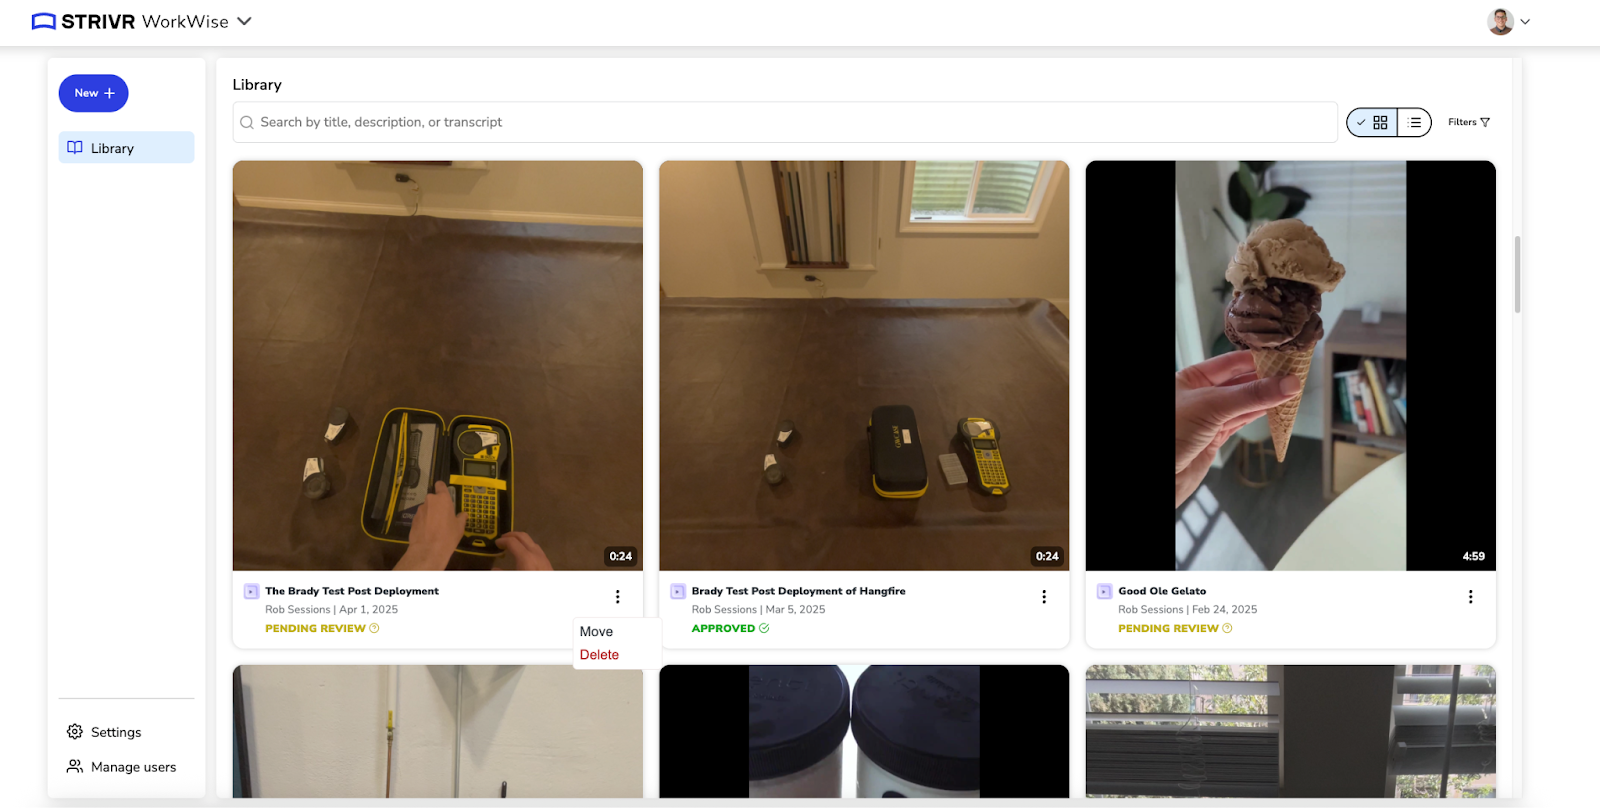Expand the WorkWise product dropdown chevron

(x=244, y=21)
